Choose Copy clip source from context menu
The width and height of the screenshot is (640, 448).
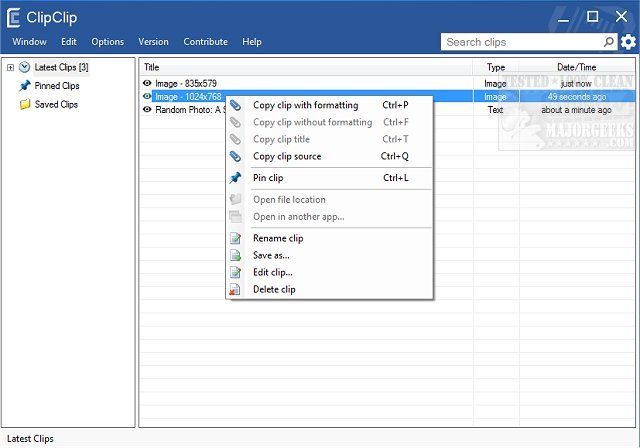[x=329, y=156]
